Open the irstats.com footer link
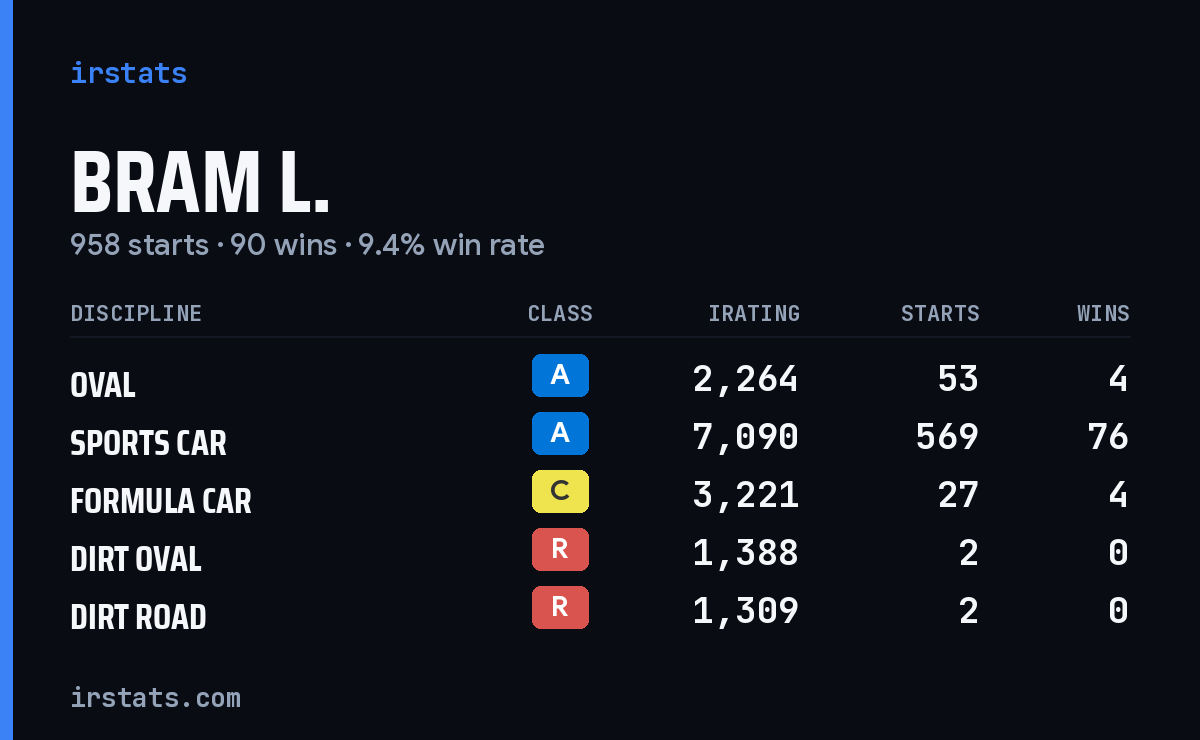This screenshot has width=1200, height=740. [x=155, y=697]
